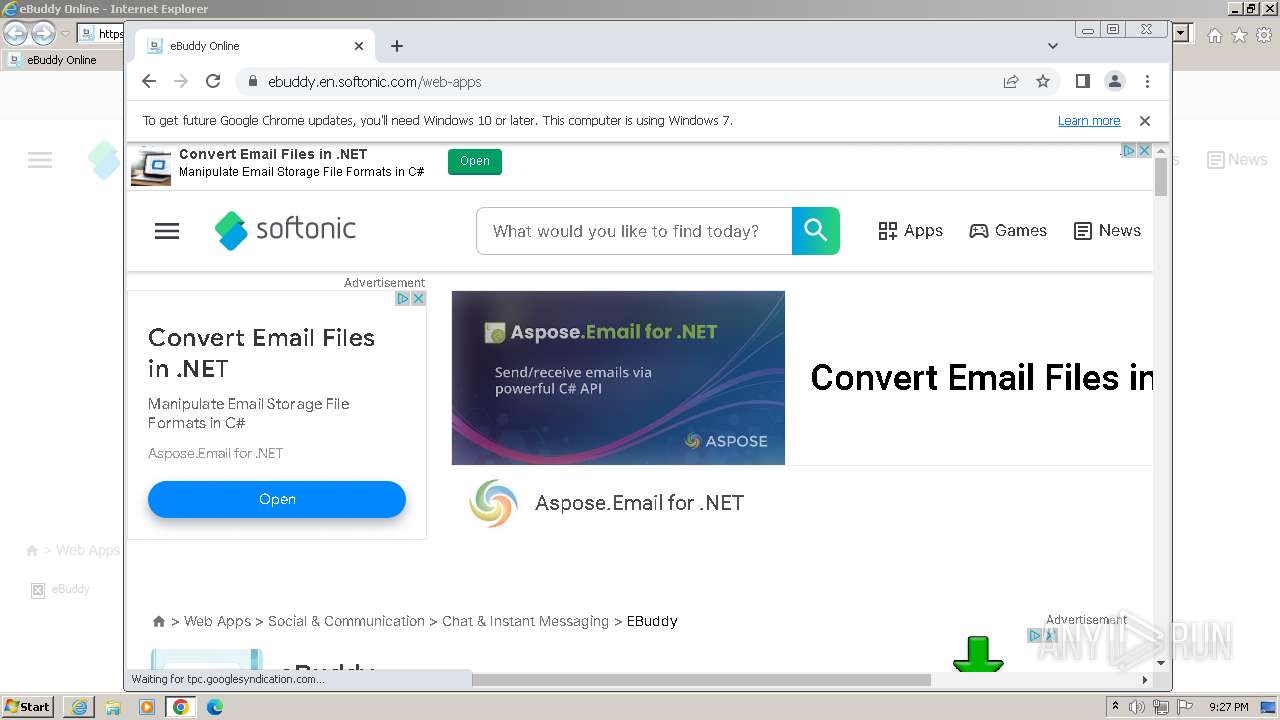The image size is (1280, 720).
Task: Click green Open button in top ad
Action: (475, 162)
